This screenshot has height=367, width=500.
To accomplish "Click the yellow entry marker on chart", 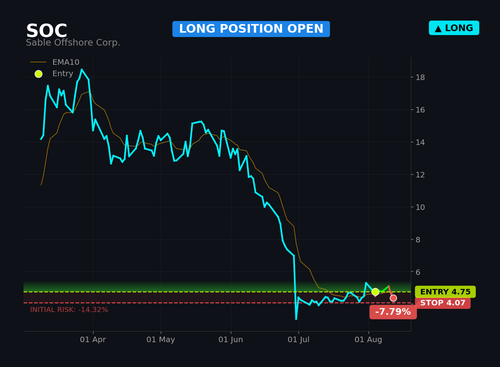I will [375, 292].
